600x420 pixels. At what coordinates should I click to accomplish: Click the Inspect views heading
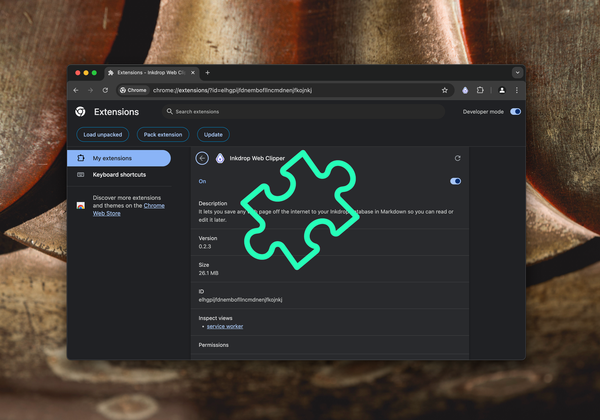(x=215, y=318)
